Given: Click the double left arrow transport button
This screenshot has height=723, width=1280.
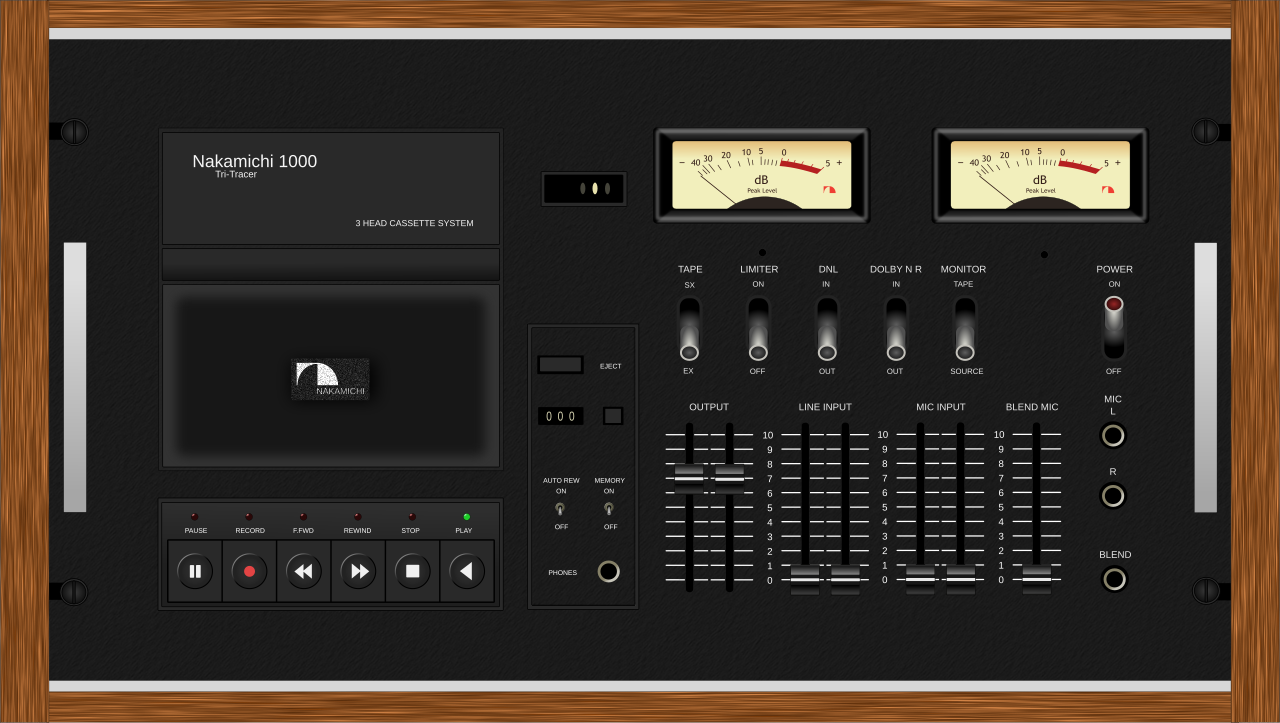Looking at the screenshot, I should pyautogui.click(x=304, y=571).
